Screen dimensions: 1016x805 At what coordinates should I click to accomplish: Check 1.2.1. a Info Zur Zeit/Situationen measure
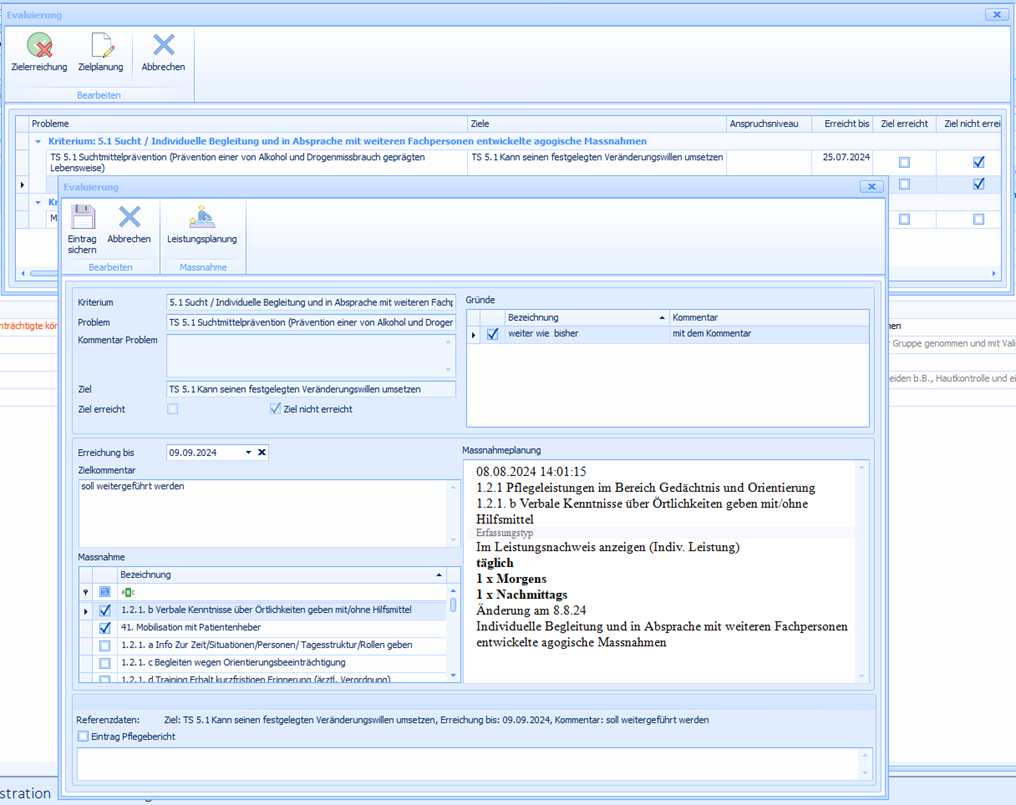click(105, 646)
